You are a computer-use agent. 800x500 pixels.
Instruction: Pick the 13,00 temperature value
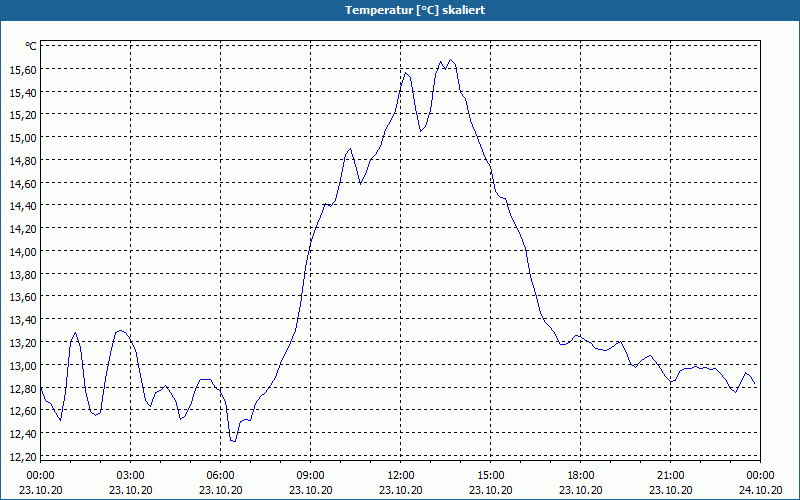tap(23, 365)
